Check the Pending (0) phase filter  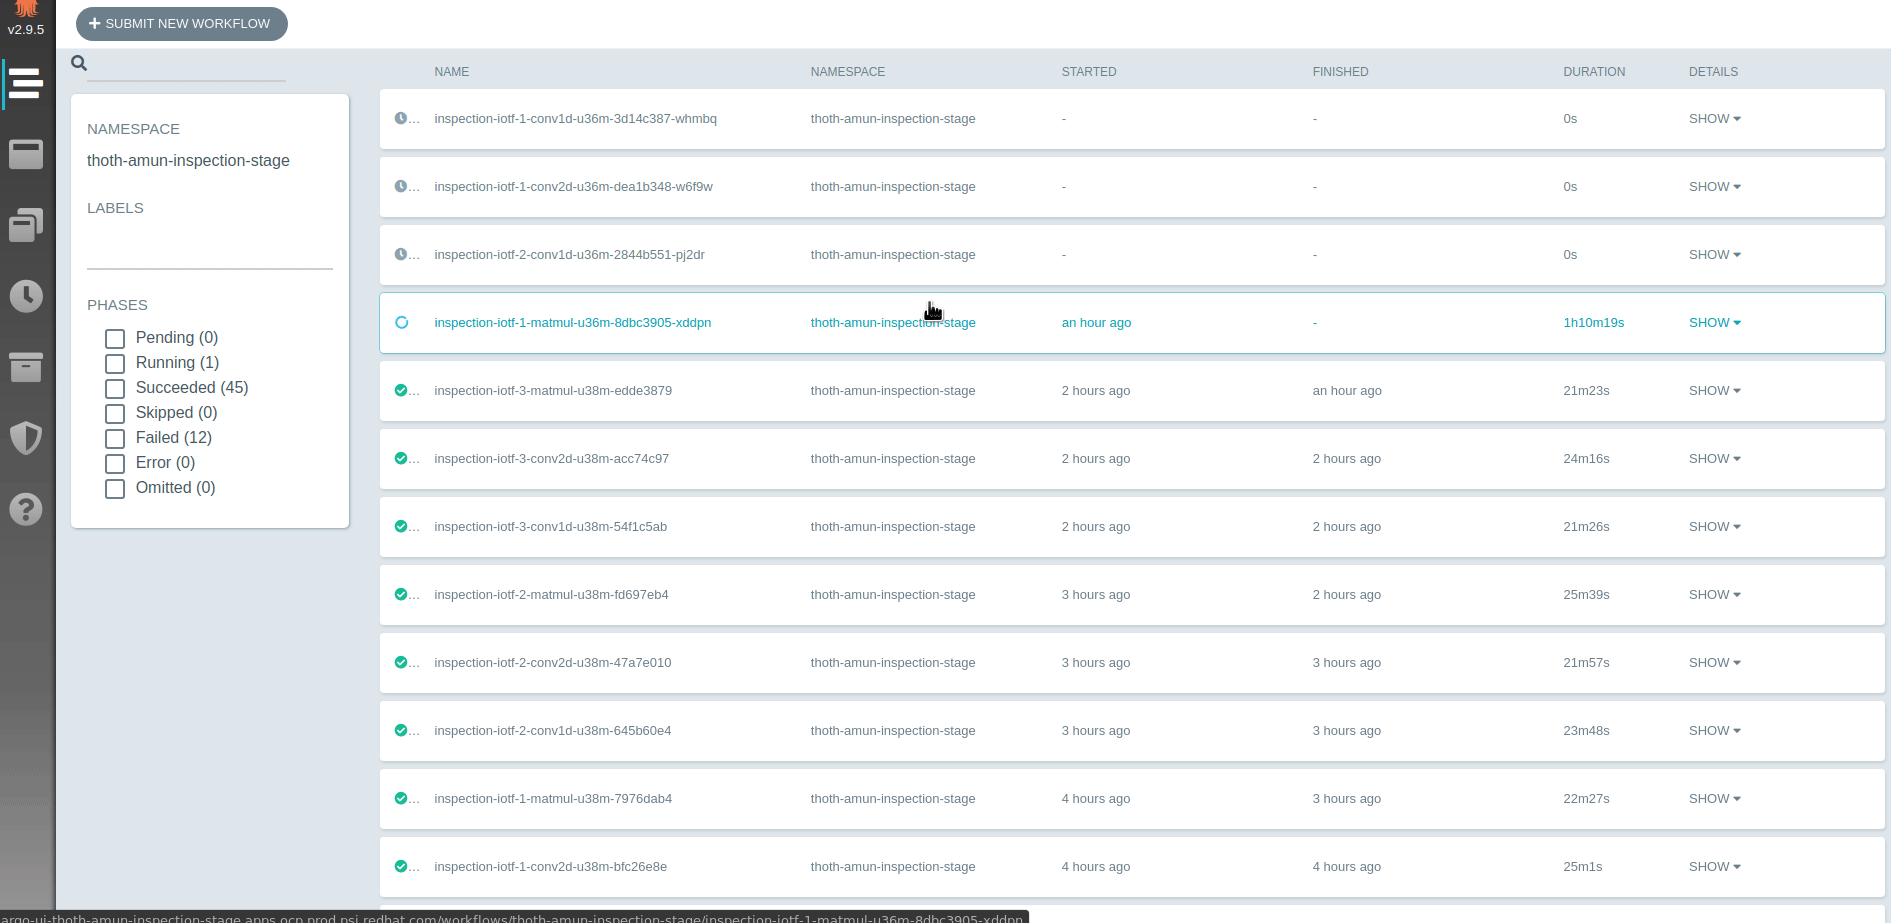coord(115,339)
